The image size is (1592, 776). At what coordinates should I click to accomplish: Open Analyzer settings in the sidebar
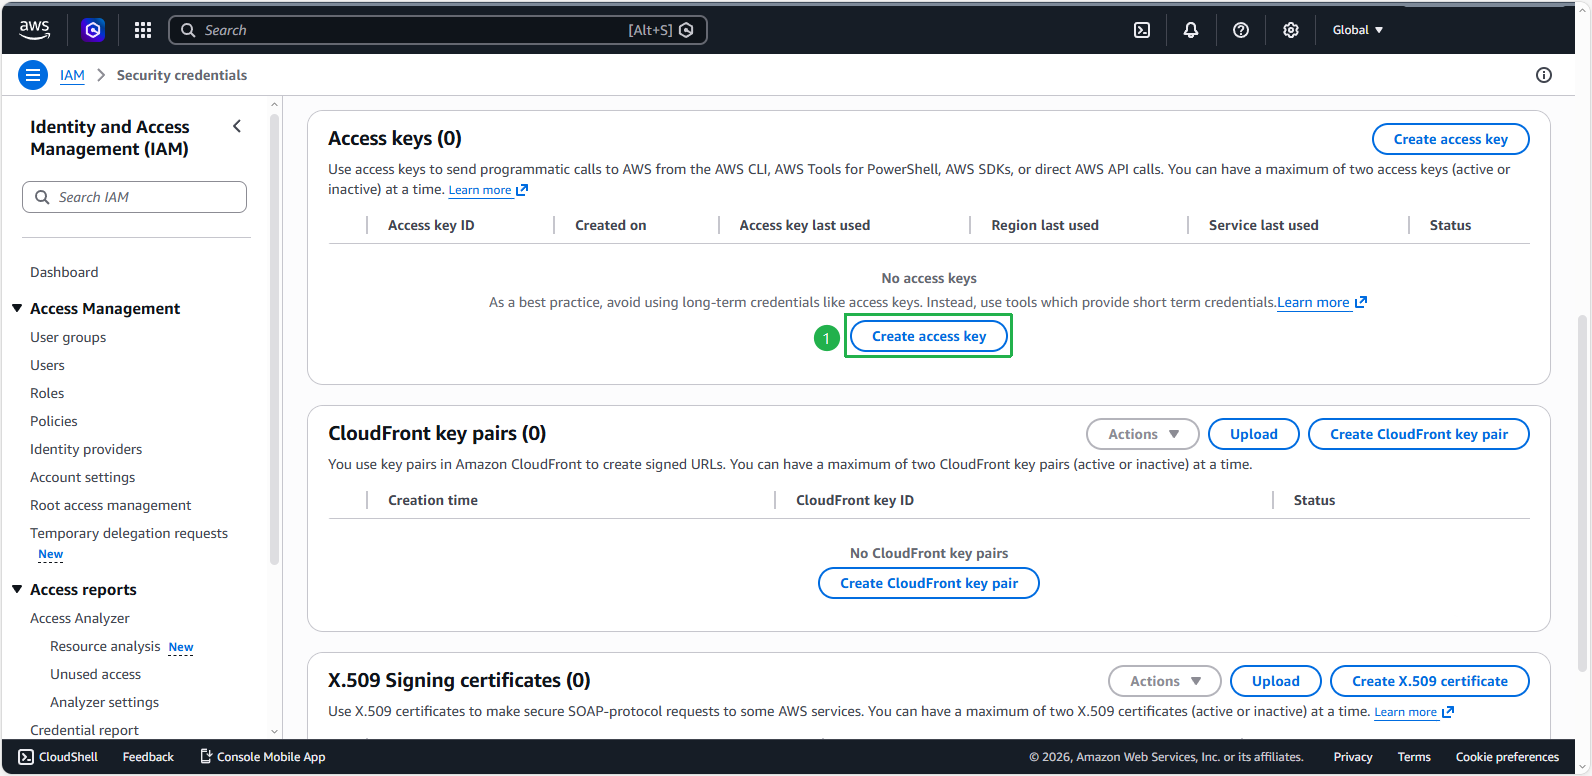click(x=105, y=702)
